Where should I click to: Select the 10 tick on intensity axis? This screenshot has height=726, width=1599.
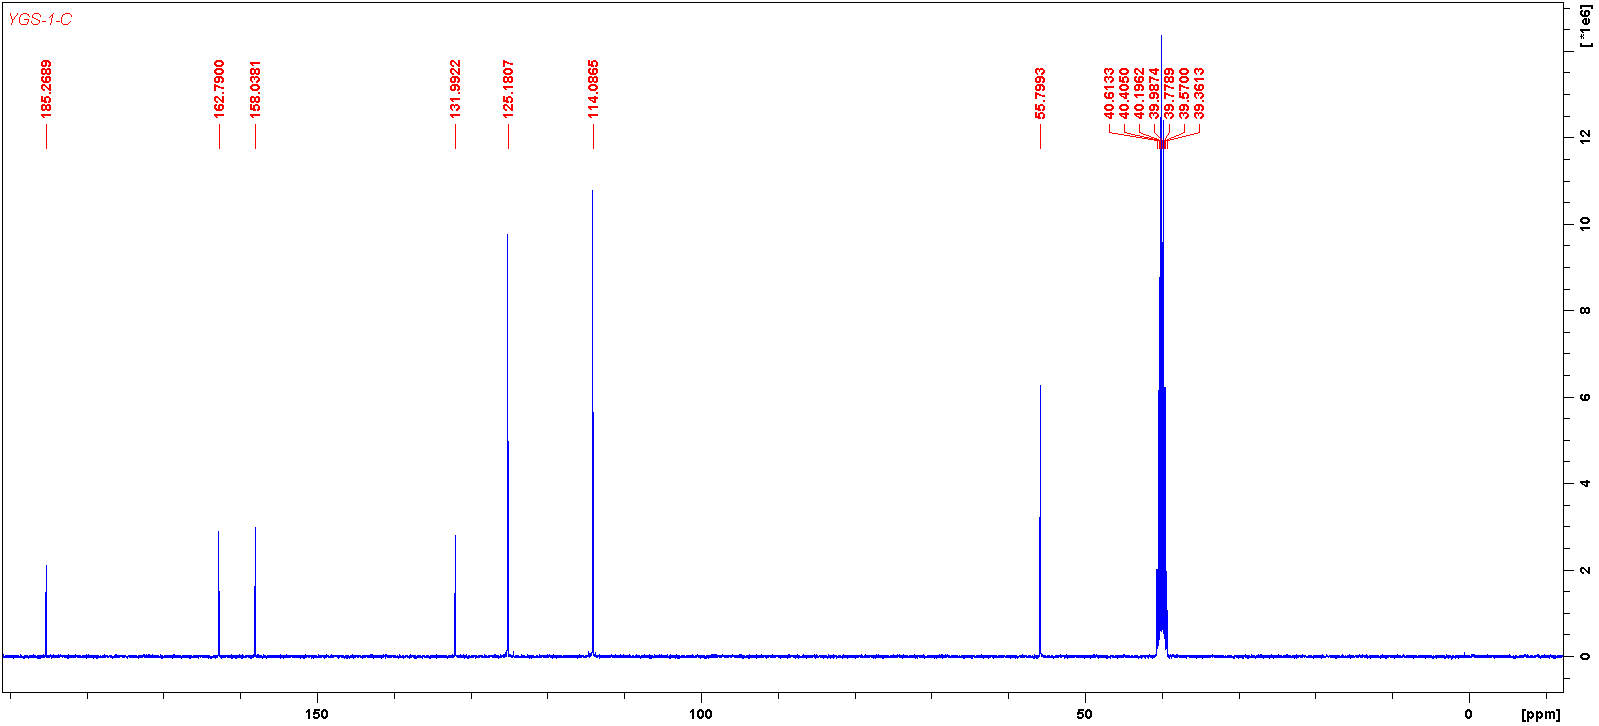1585,223
